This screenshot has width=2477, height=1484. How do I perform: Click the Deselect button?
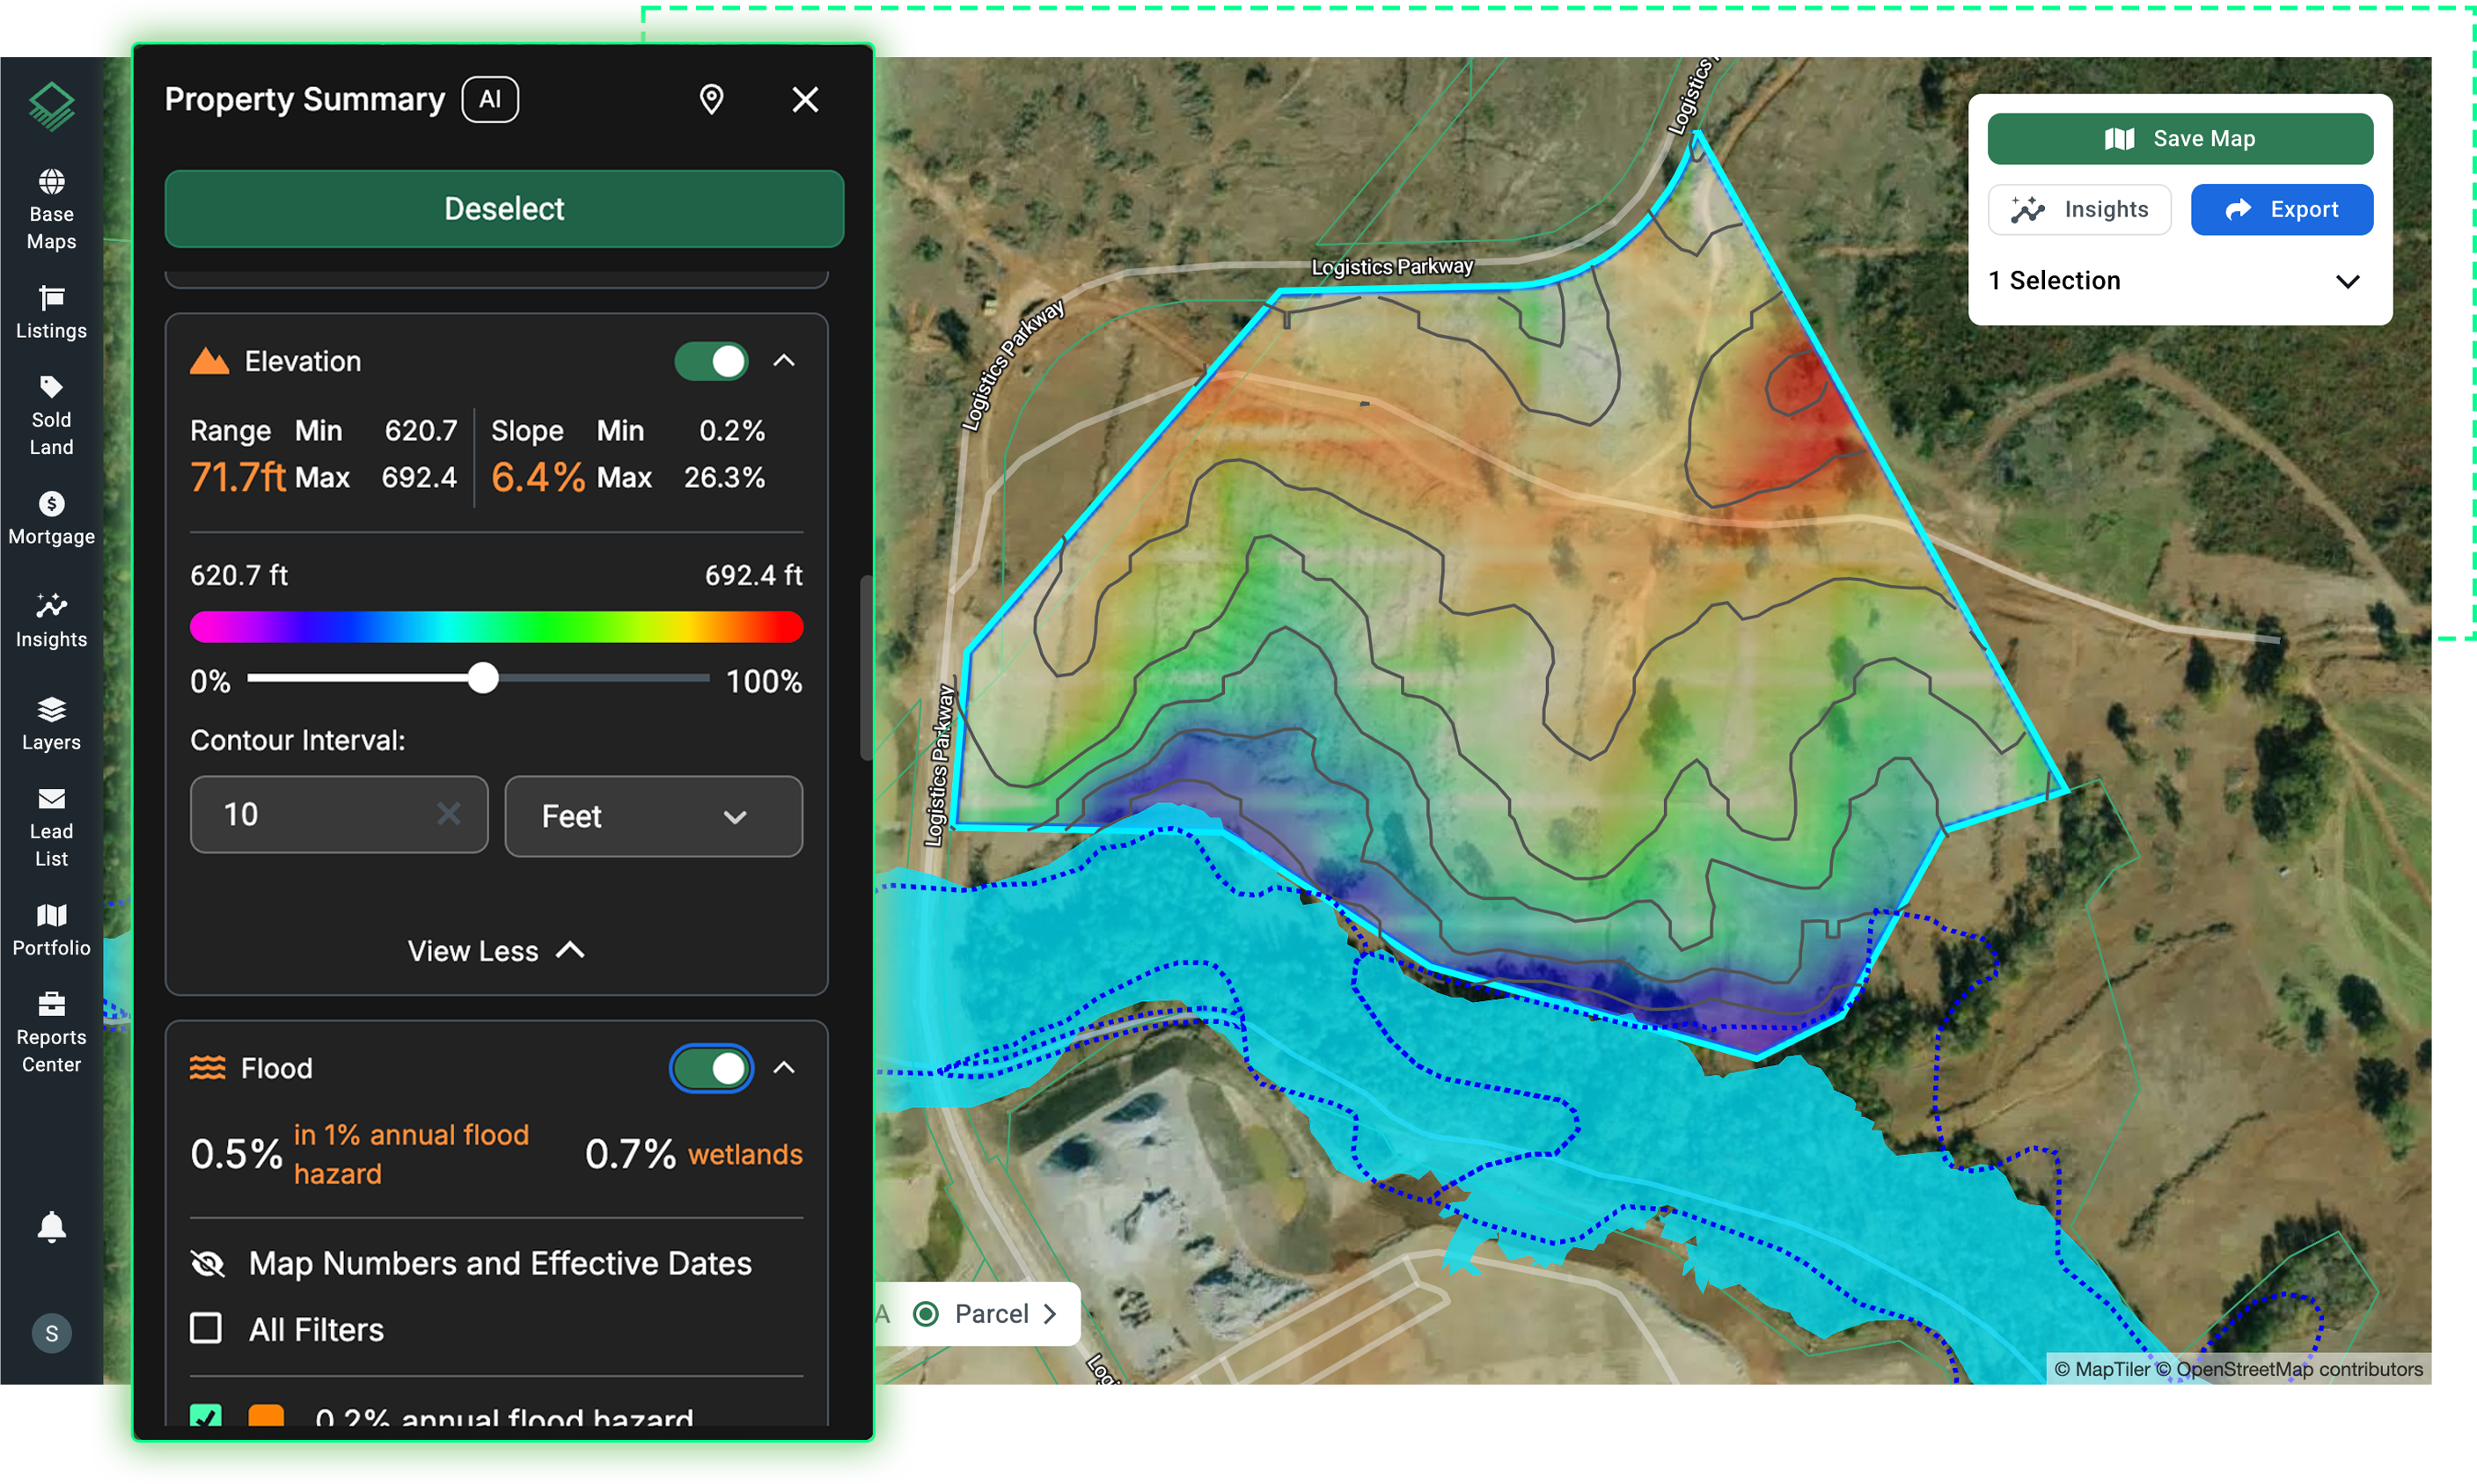click(x=504, y=208)
